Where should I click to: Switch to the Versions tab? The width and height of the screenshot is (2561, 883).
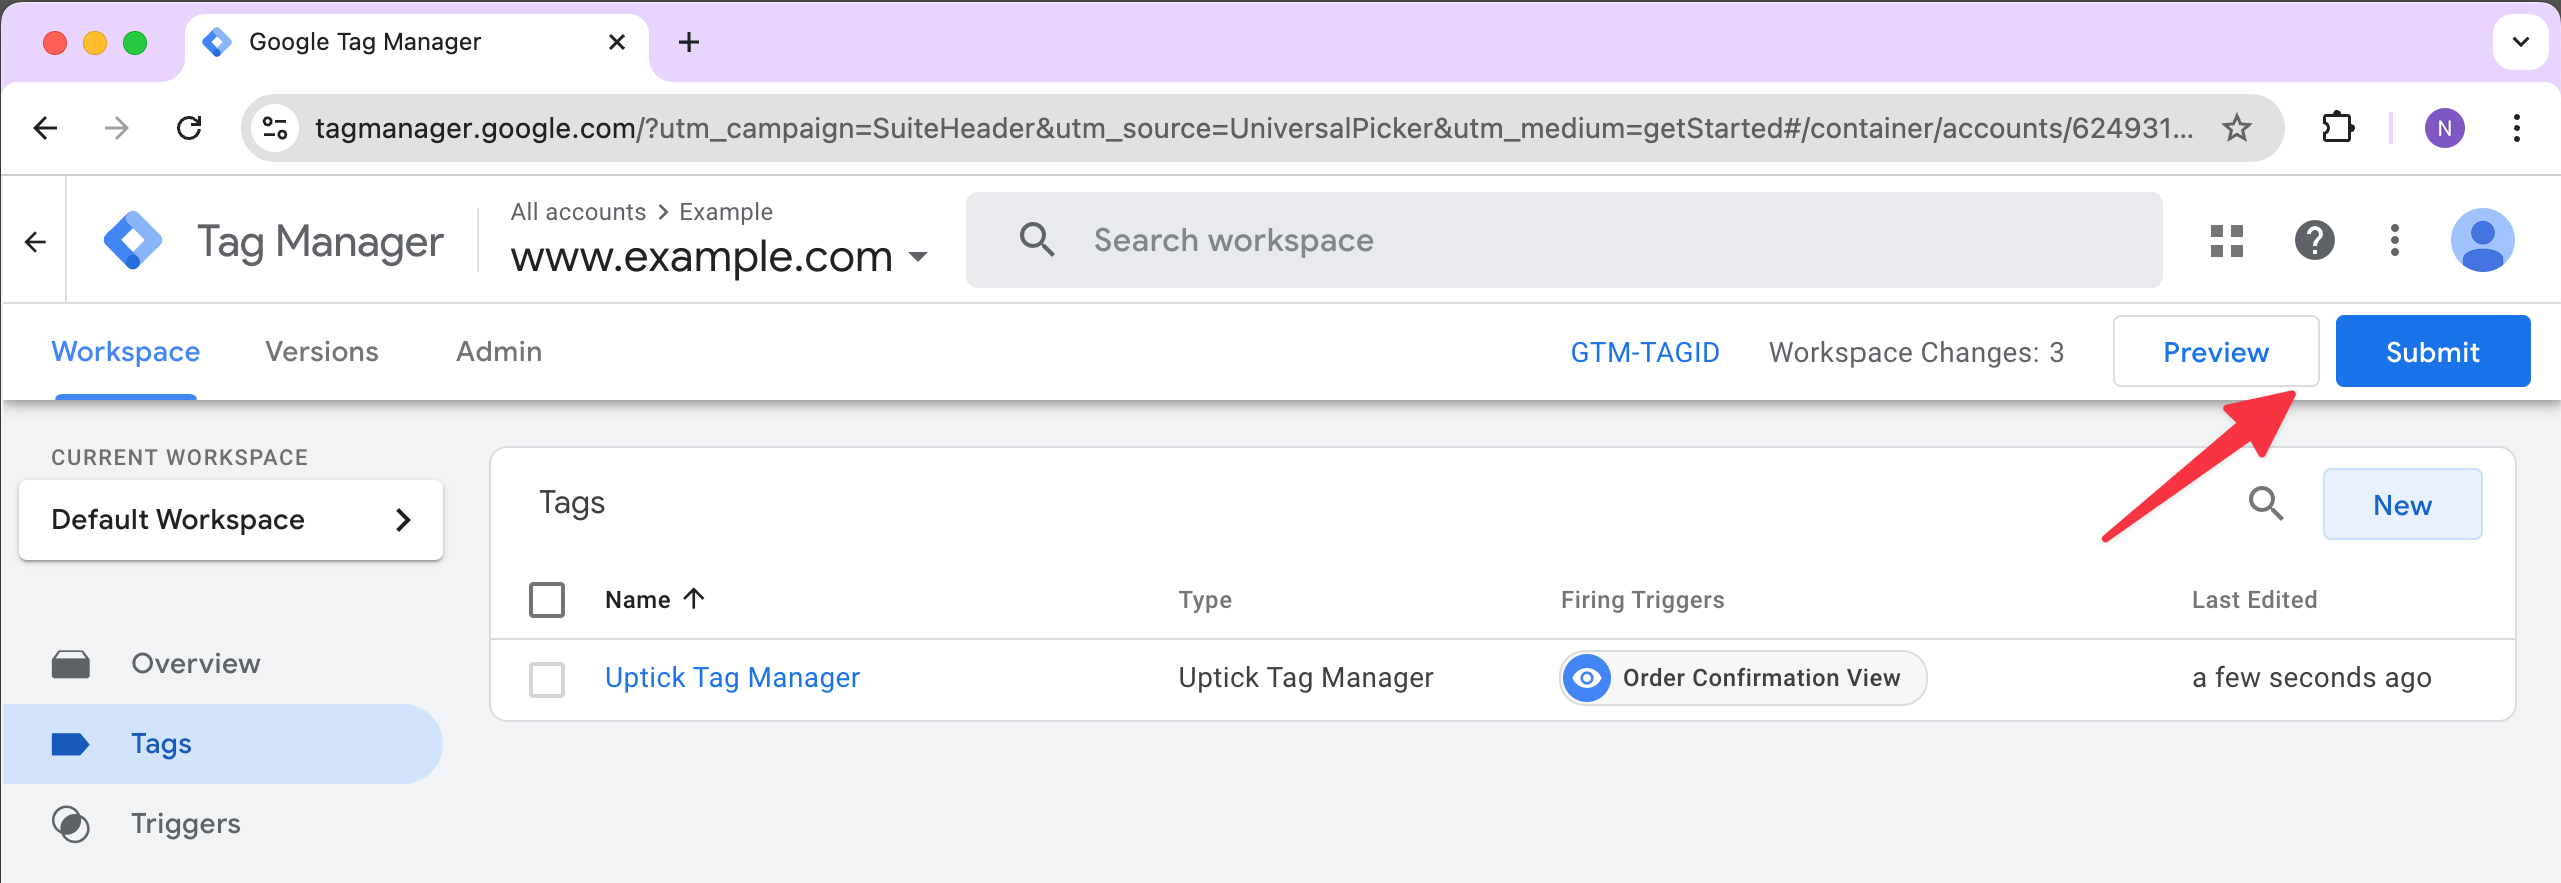322,352
